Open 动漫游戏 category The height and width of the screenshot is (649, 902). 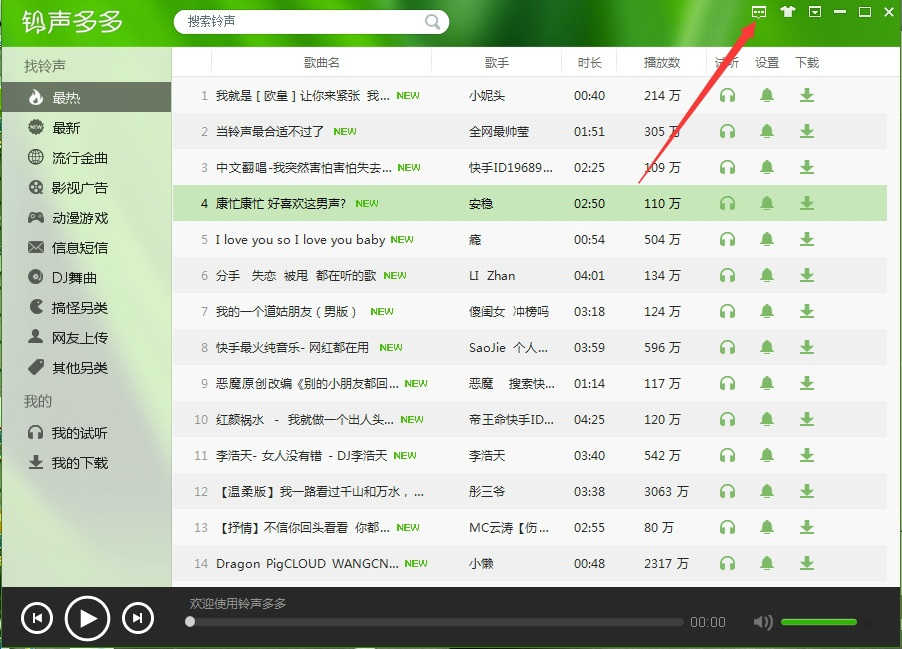click(86, 217)
